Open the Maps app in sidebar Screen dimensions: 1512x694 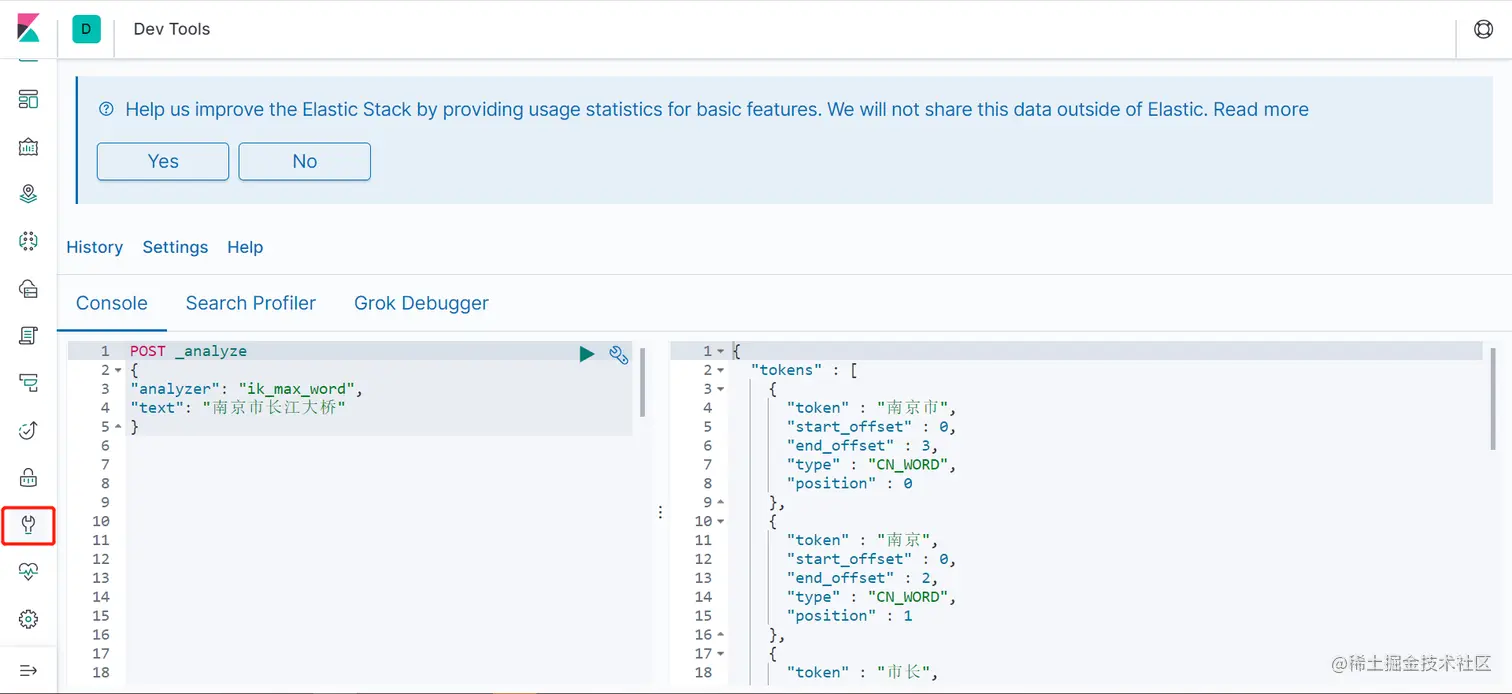pos(28,194)
